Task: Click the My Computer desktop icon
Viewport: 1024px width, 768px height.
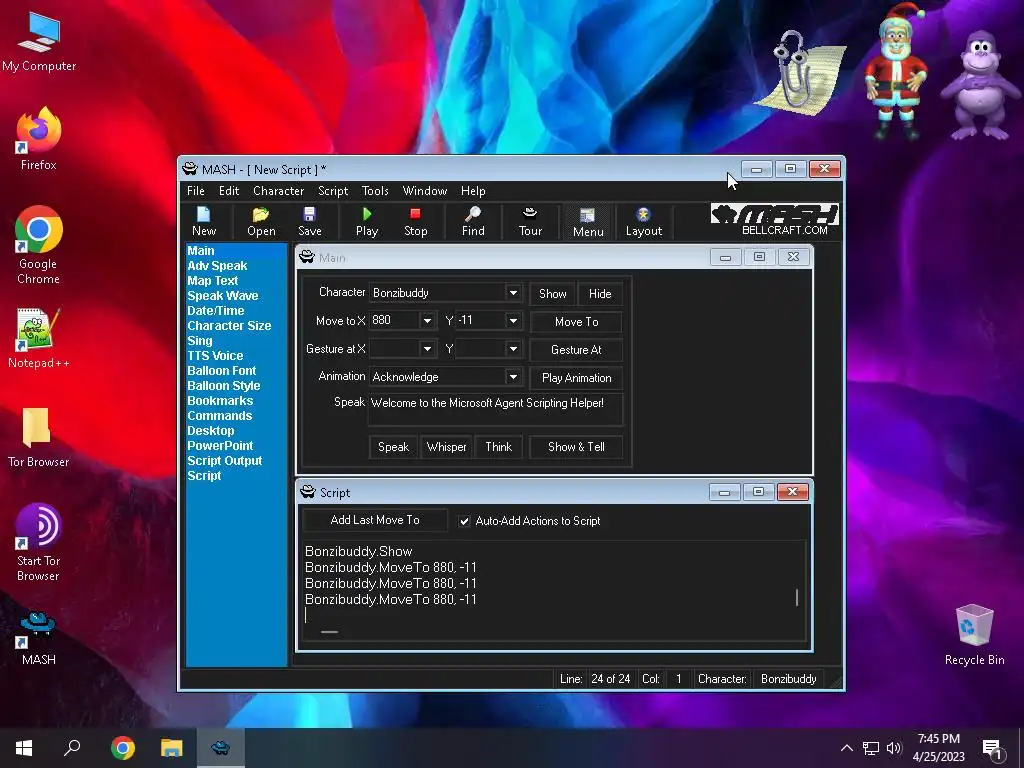Action: pos(39,42)
